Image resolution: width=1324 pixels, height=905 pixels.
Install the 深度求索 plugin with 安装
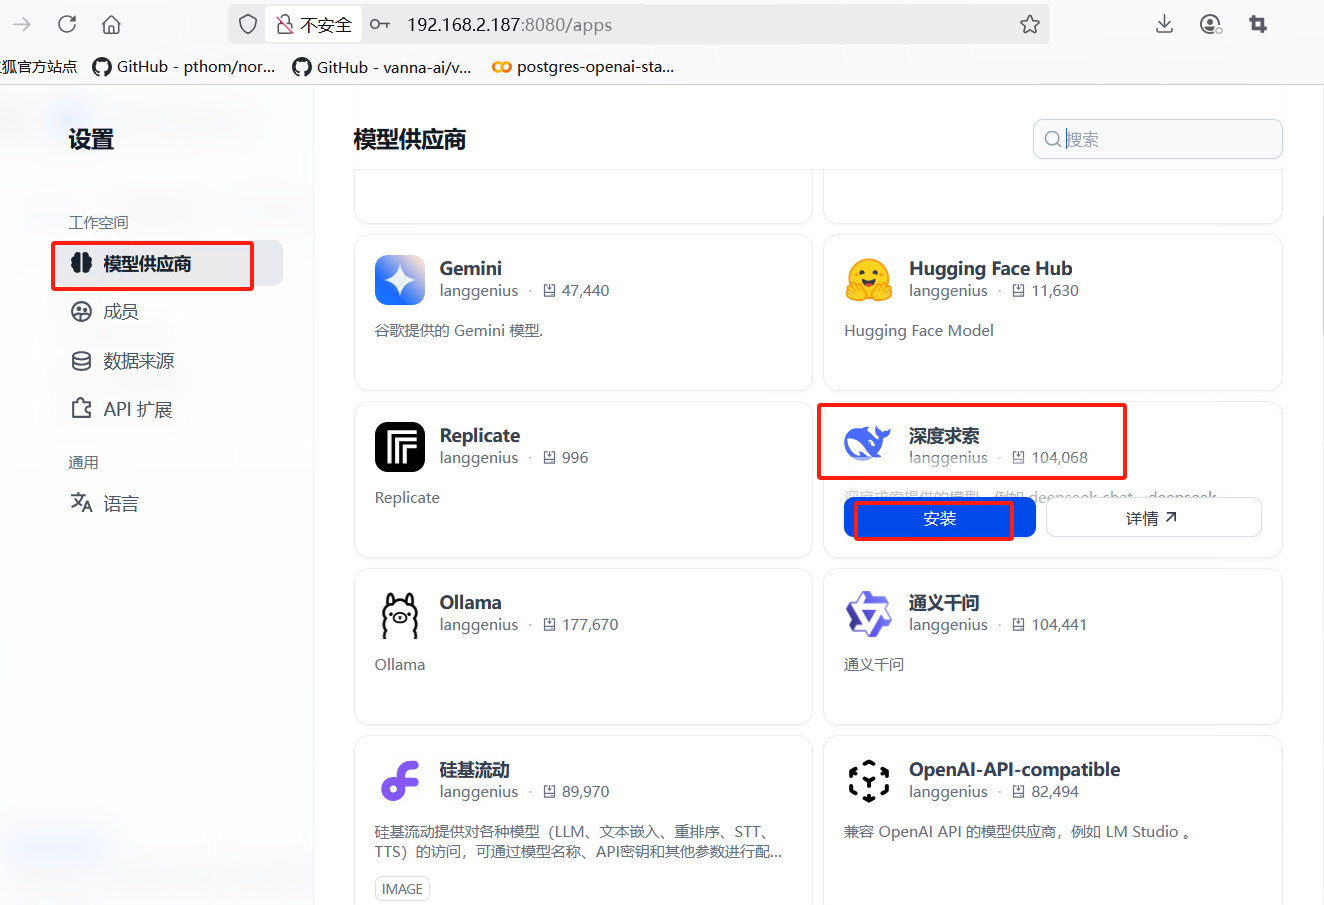pos(939,518)
